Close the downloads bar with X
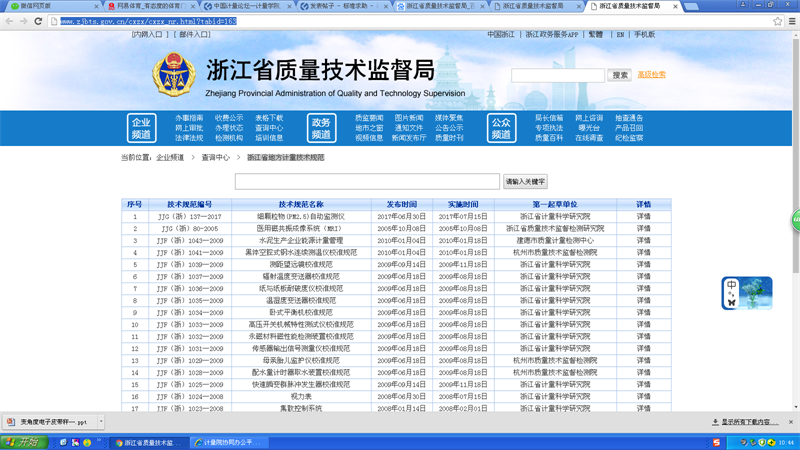Screen dimensions: 800x450 click(791, 421)
